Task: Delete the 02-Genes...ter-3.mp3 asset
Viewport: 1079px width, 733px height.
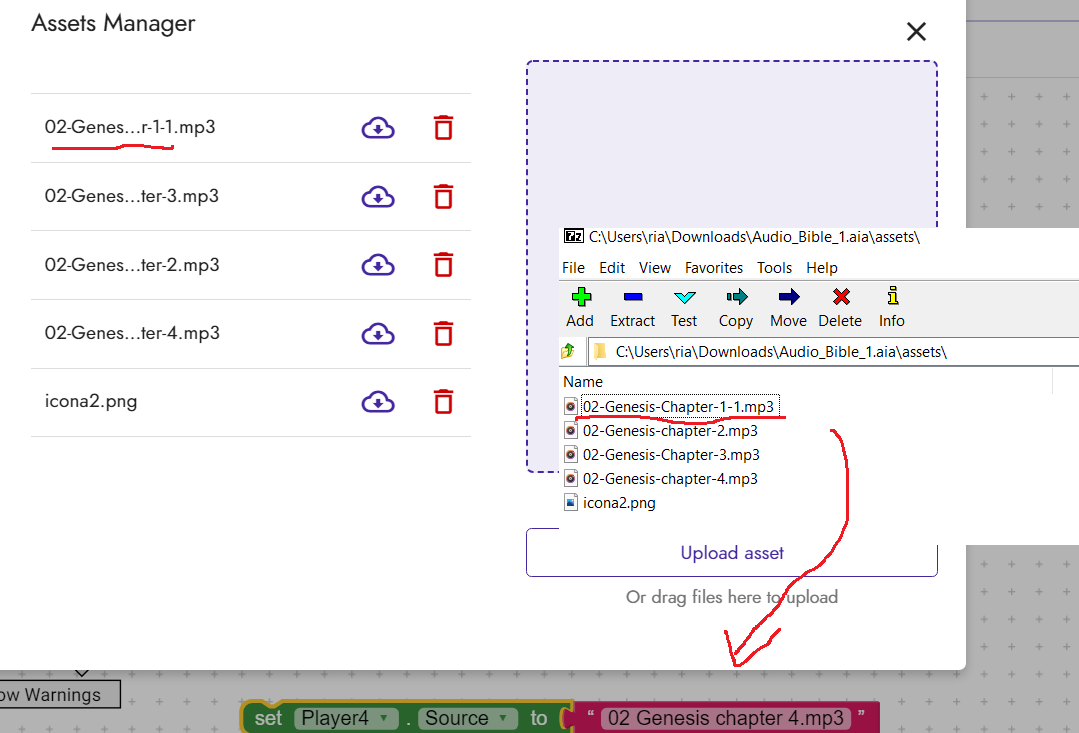Action: 443,197
